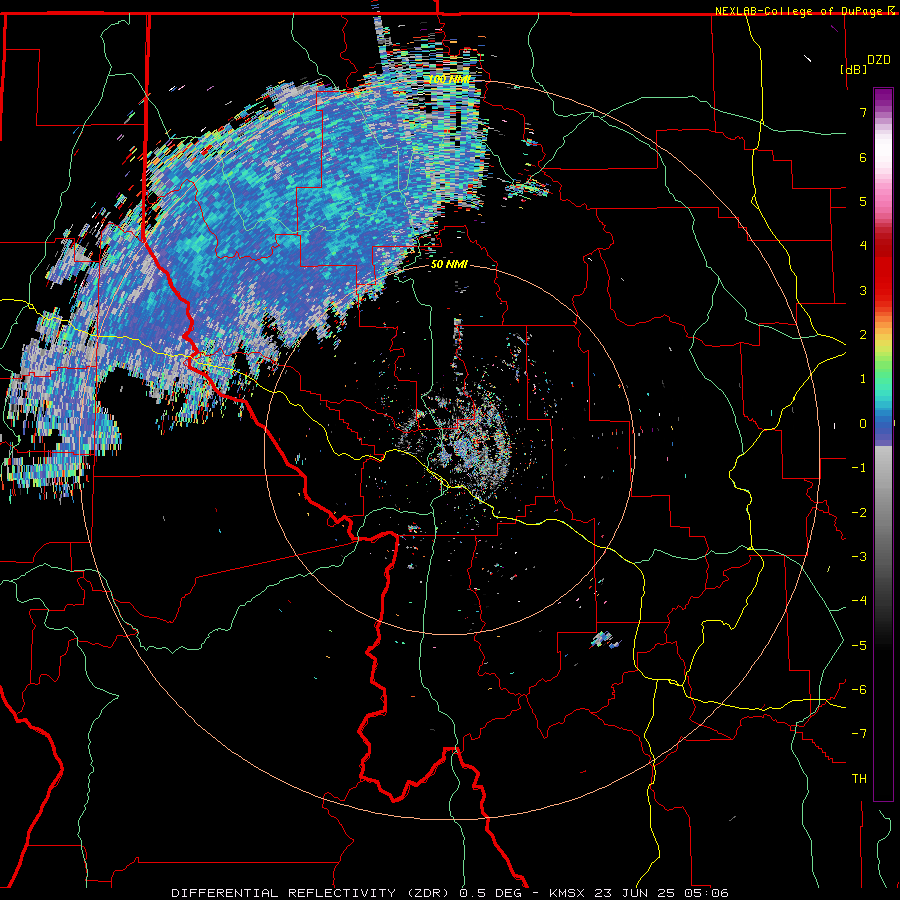Click the 4 dB value on color scale
The width and height of the screenshot is (900, 900).
(x=863, y=246)
